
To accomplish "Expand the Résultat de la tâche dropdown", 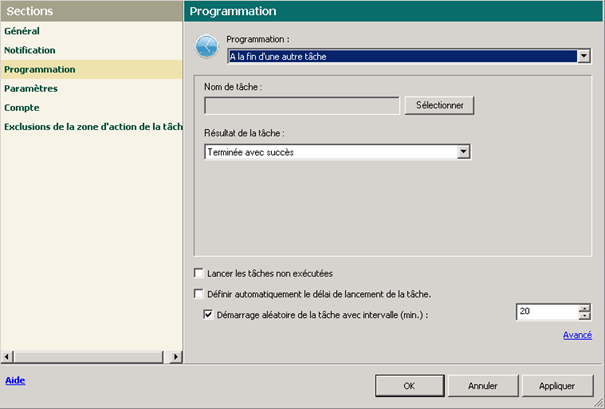I will tap(463, 152).
